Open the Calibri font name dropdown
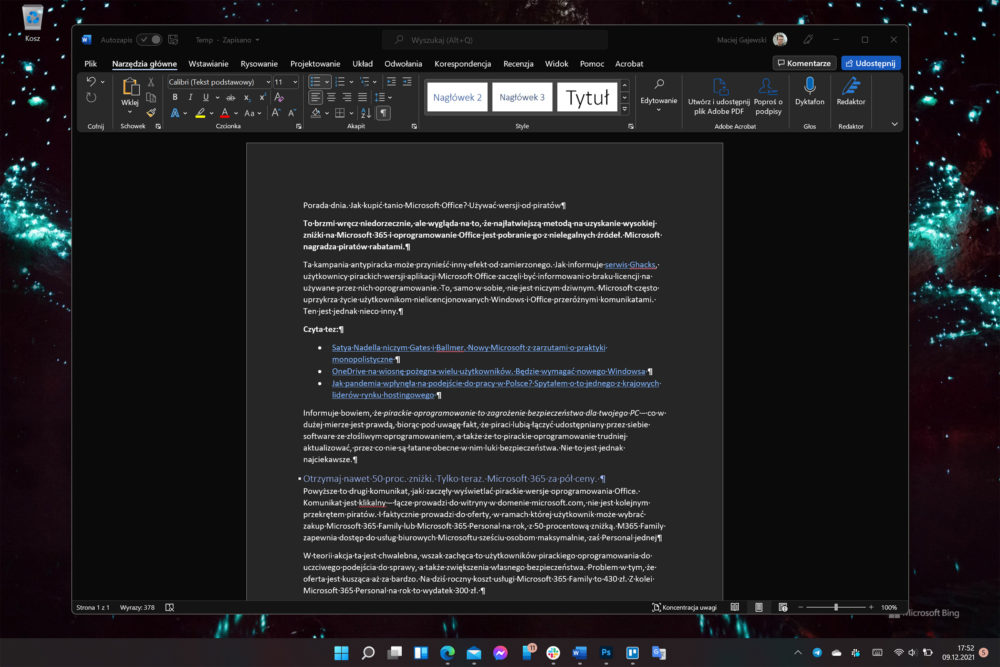1000x667 pixels. [x=268, y=82]
